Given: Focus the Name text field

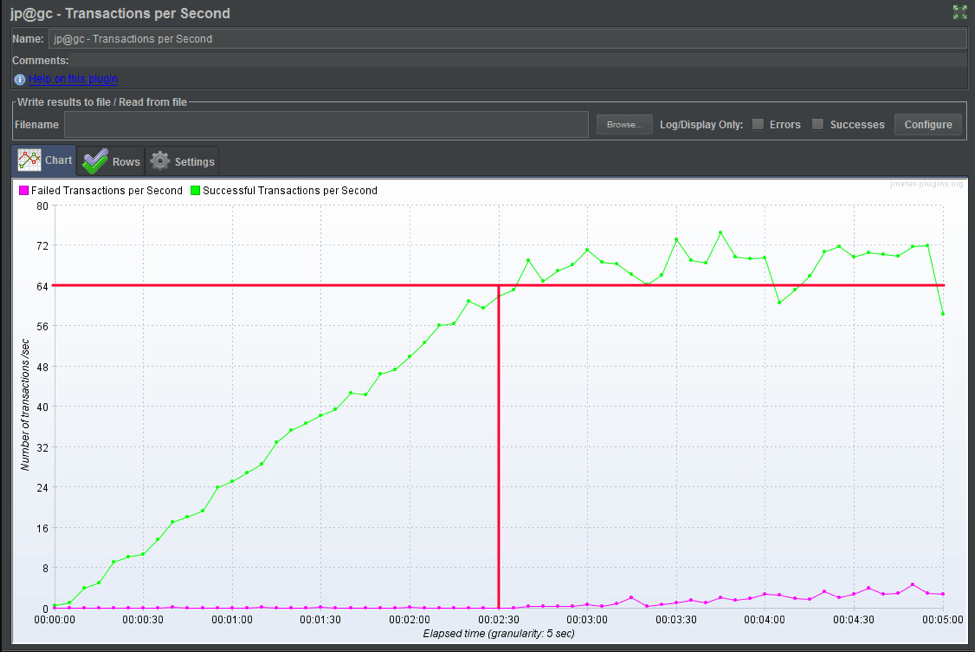Looking at the screenshot, I should [x=506, y=39].
